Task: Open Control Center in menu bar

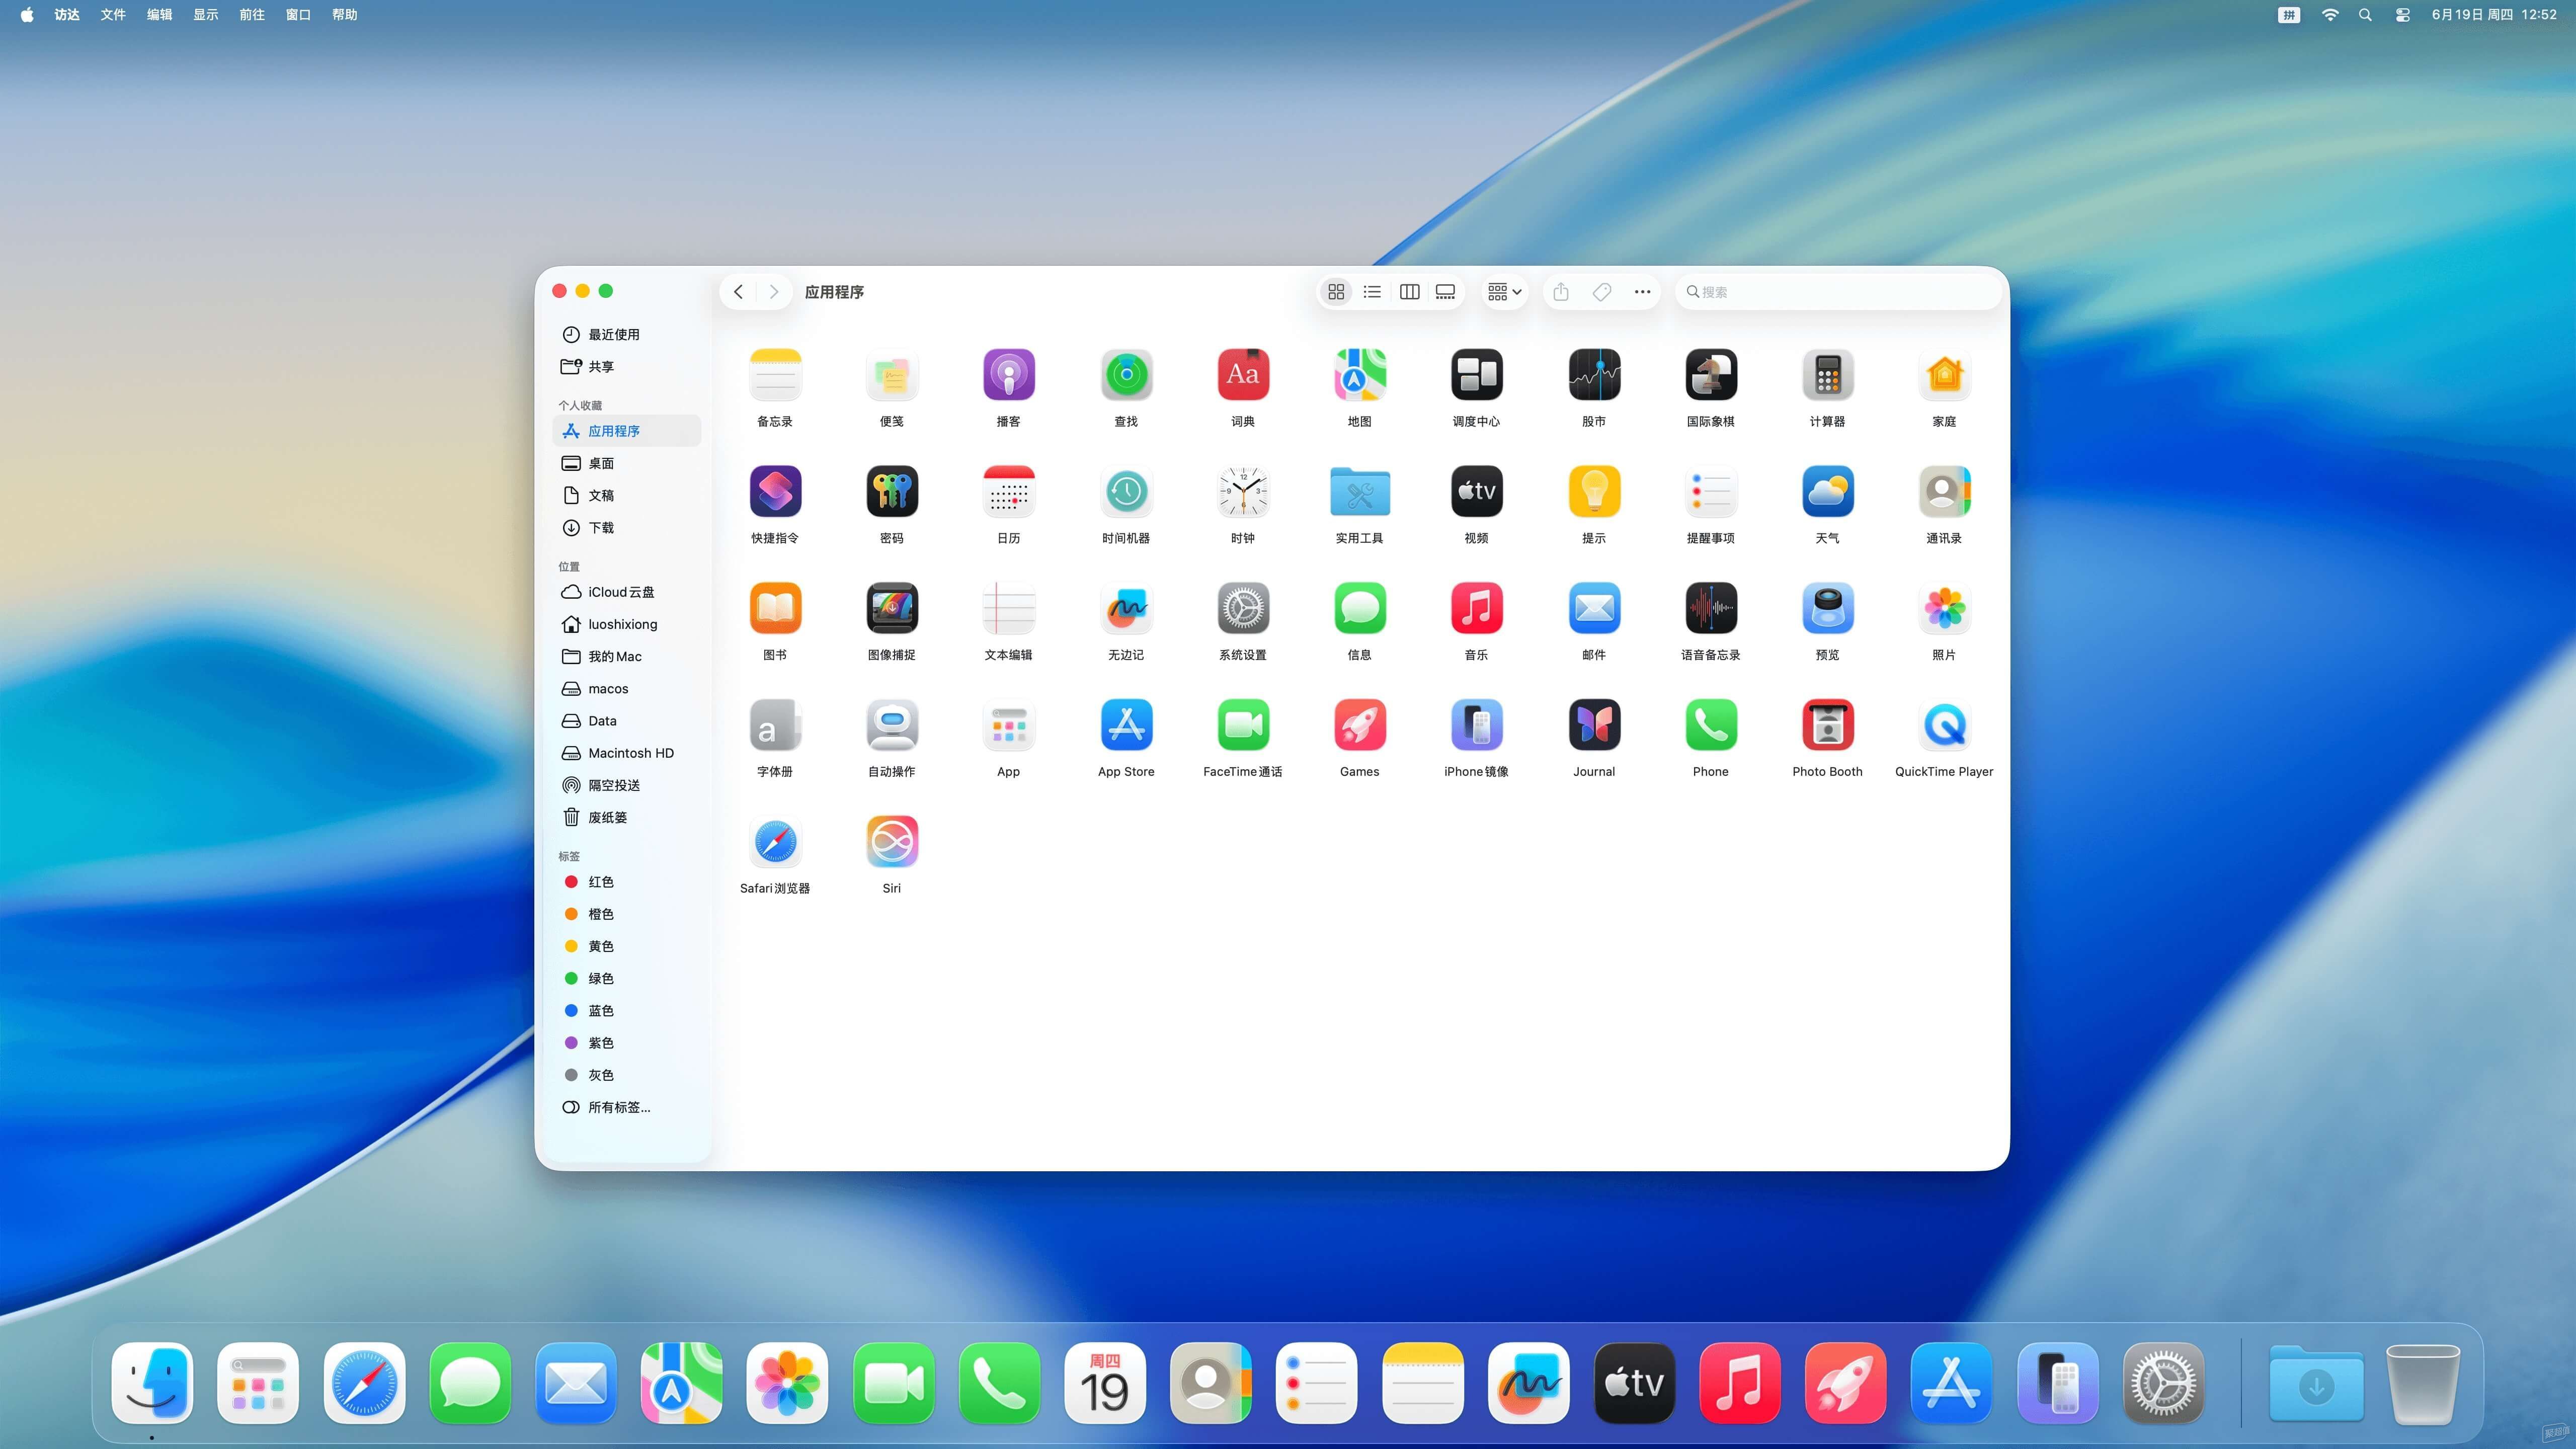Action: tap(2402, 14)
